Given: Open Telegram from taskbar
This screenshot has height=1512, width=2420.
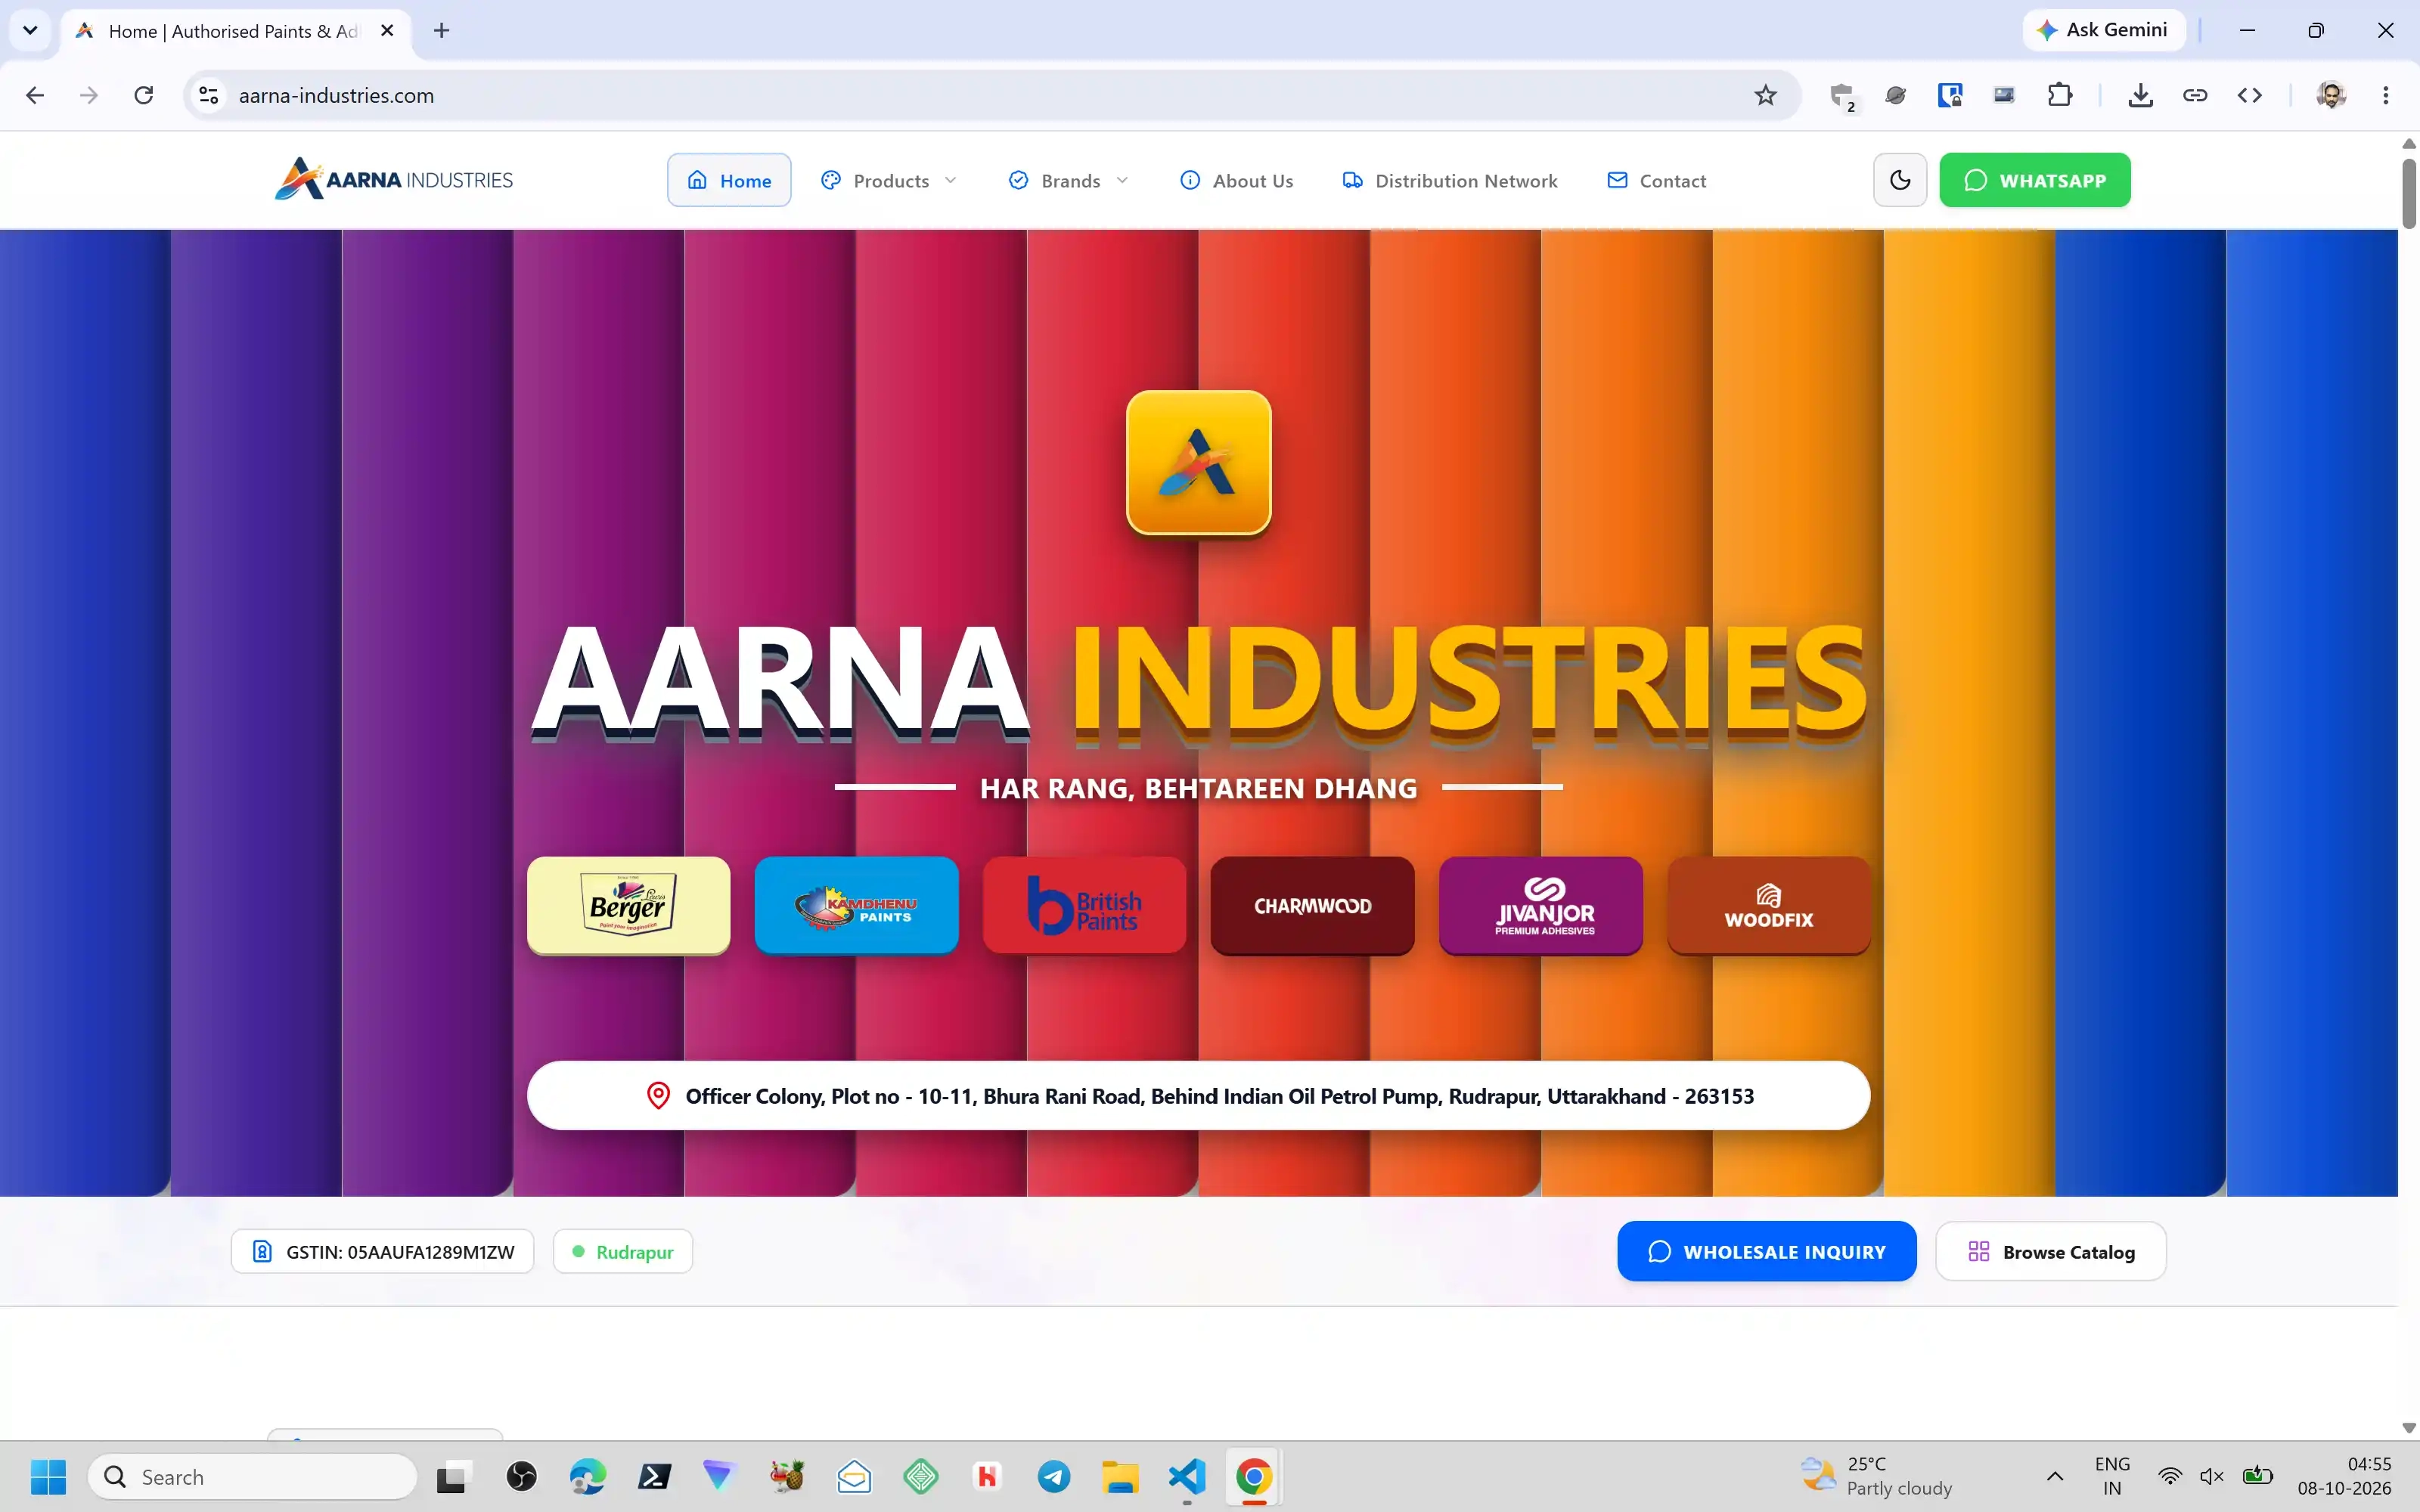Looking at the screenshot, I should pos(1054,1476).
